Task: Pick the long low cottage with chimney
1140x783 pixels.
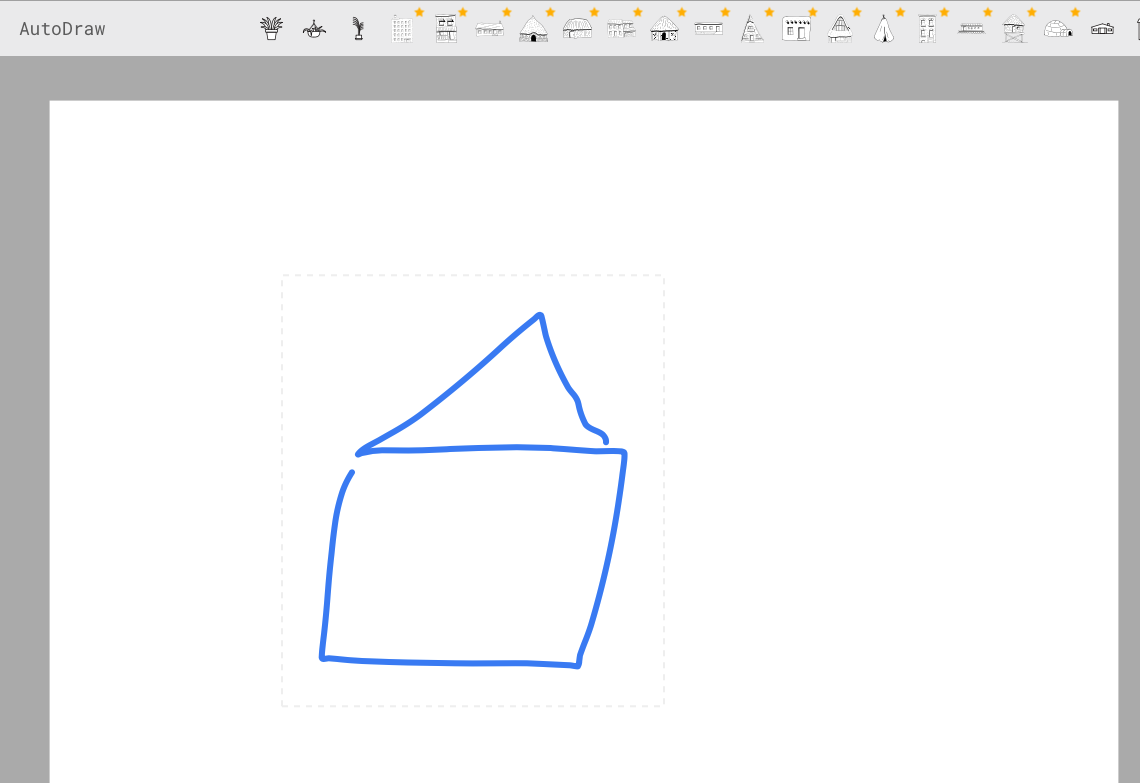Action: [x=489, y=28]
